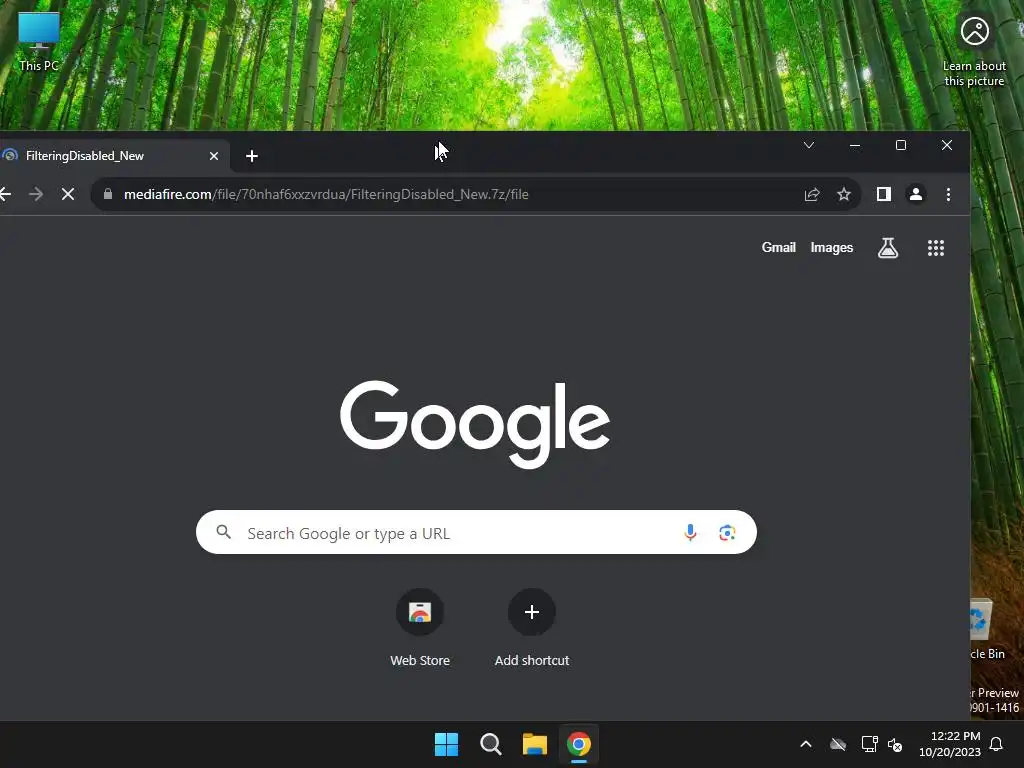Click Add shortcut button
Image resolution: width=1024 pixels, height=768 pixels.
click(x=532, y=629)
